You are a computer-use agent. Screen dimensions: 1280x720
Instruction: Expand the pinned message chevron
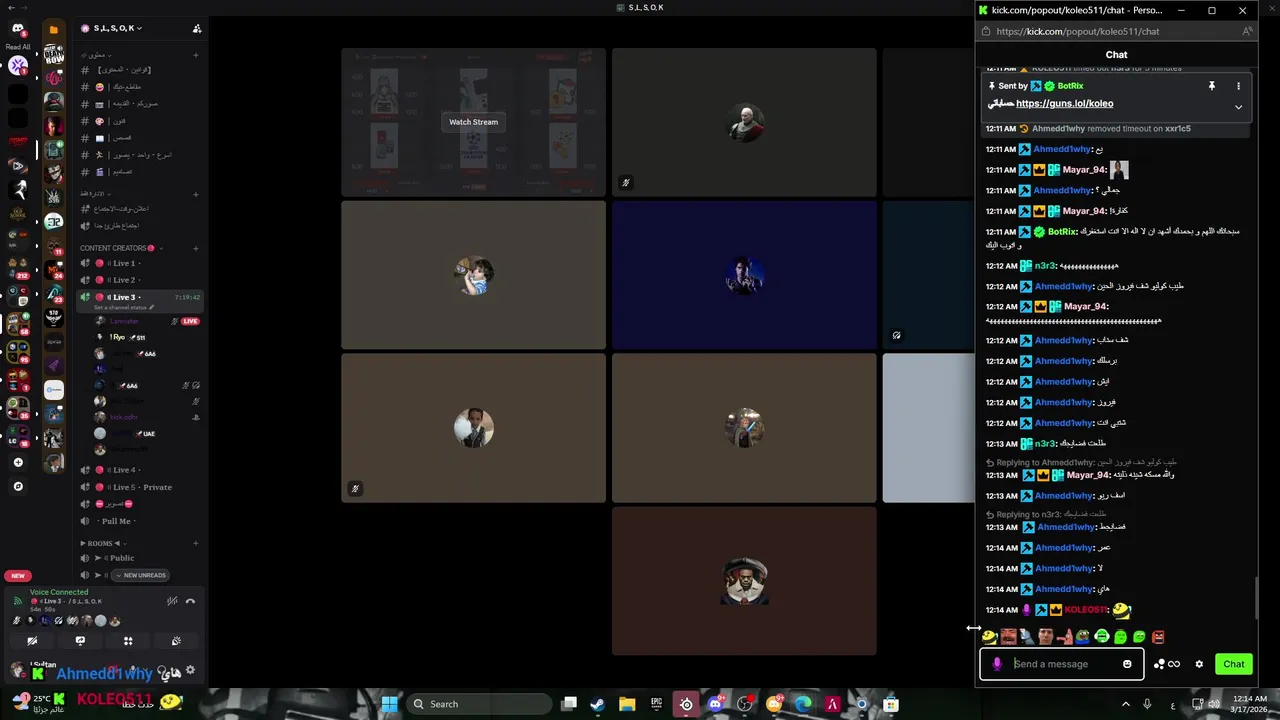(1238, 107)
